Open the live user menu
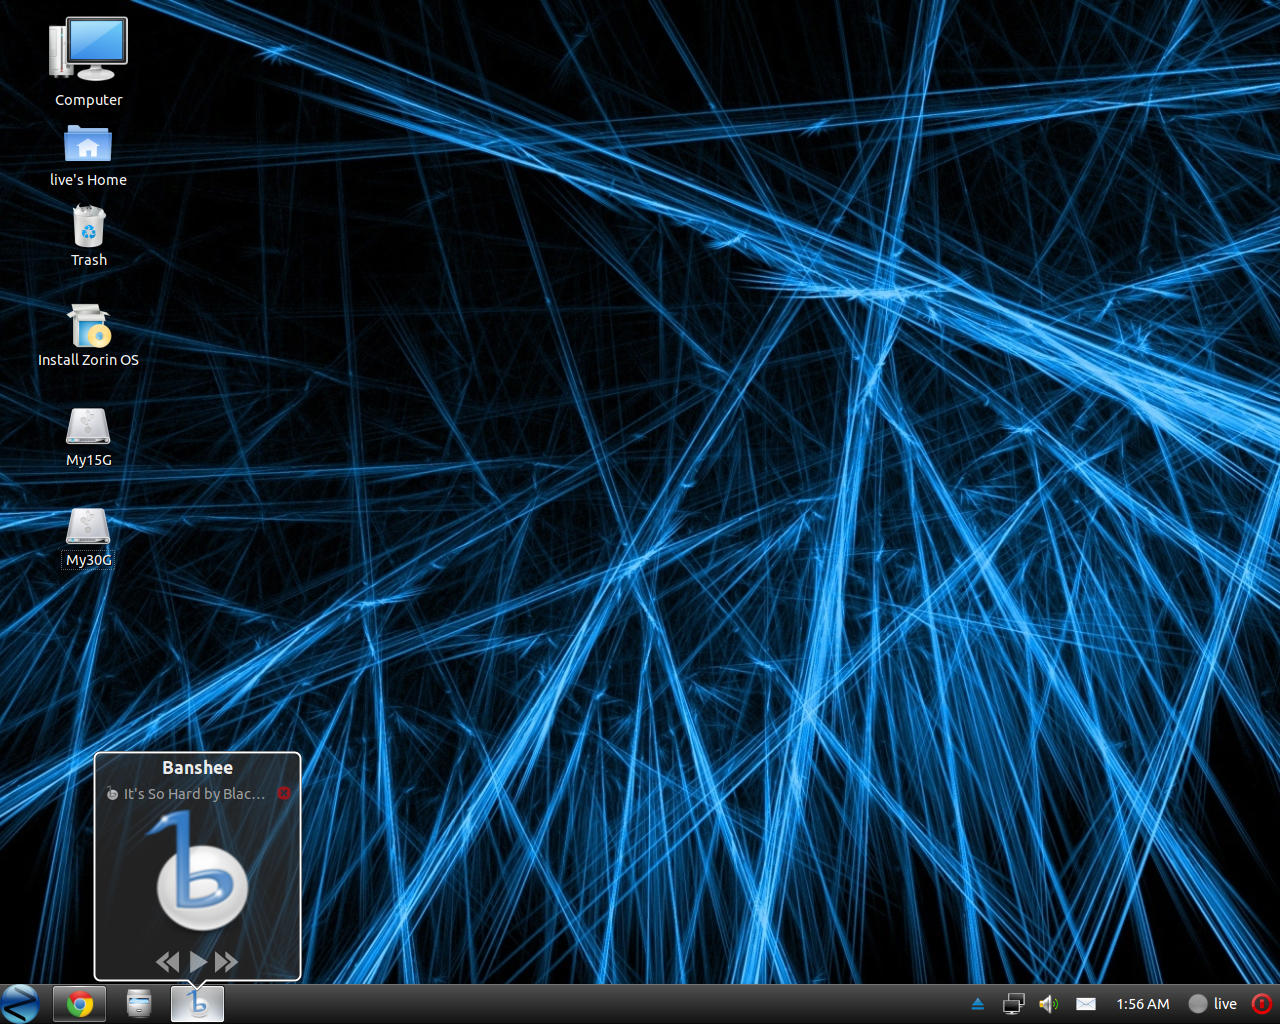The width and height of the screenshot is (1280, 1024). click(1213, 1004)
